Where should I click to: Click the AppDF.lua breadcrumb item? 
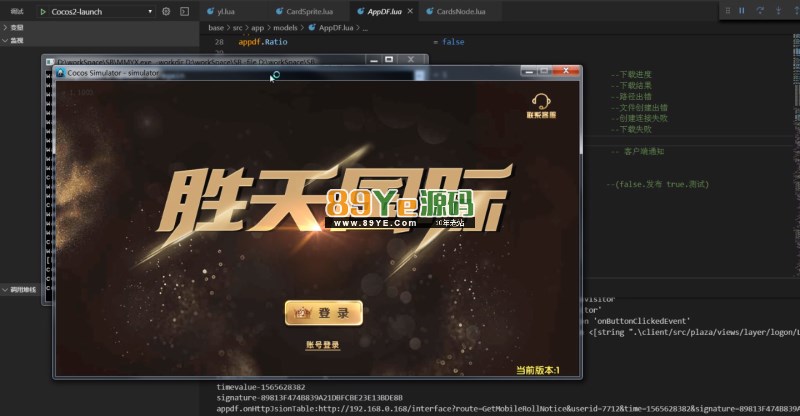click(331, 28)
